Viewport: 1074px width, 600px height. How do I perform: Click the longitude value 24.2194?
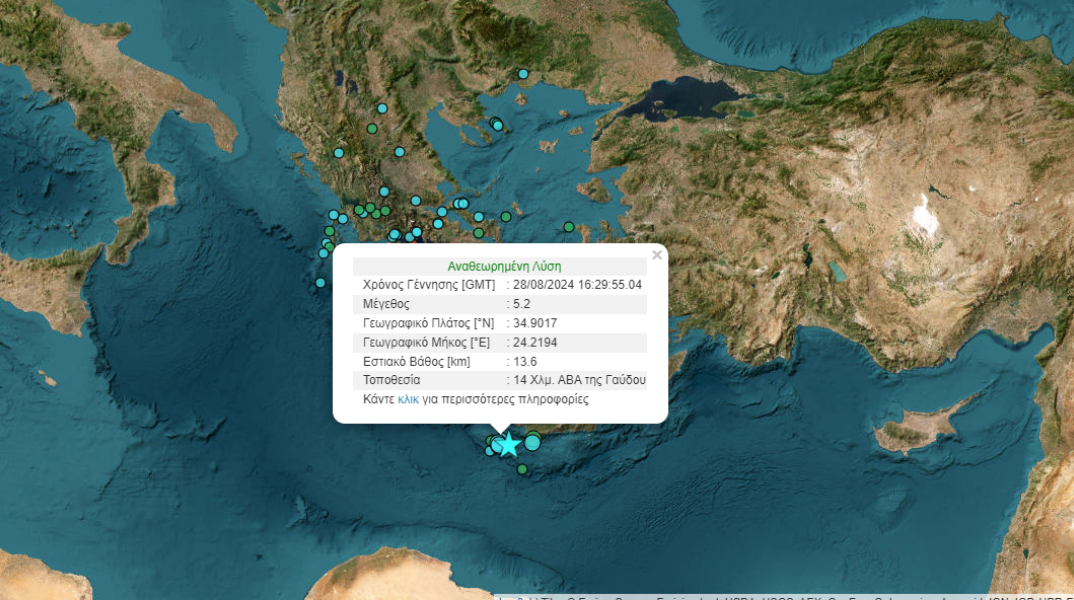pyautogui.click(x=535, y=342)
